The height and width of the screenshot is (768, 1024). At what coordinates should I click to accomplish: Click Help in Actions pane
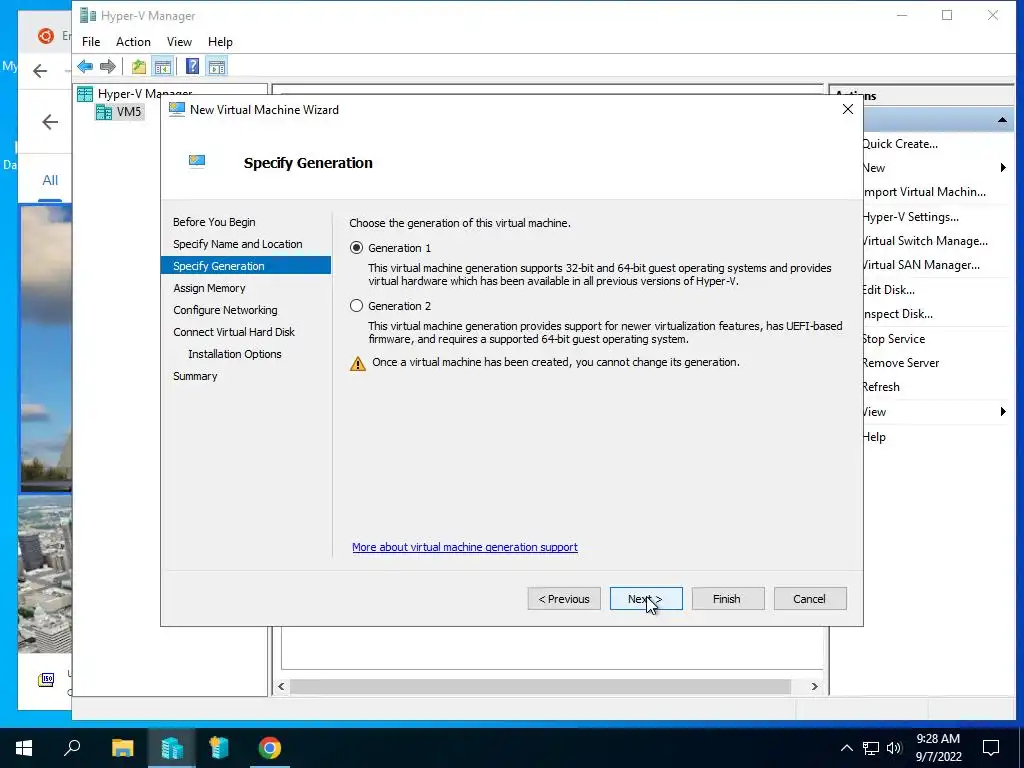874,438
